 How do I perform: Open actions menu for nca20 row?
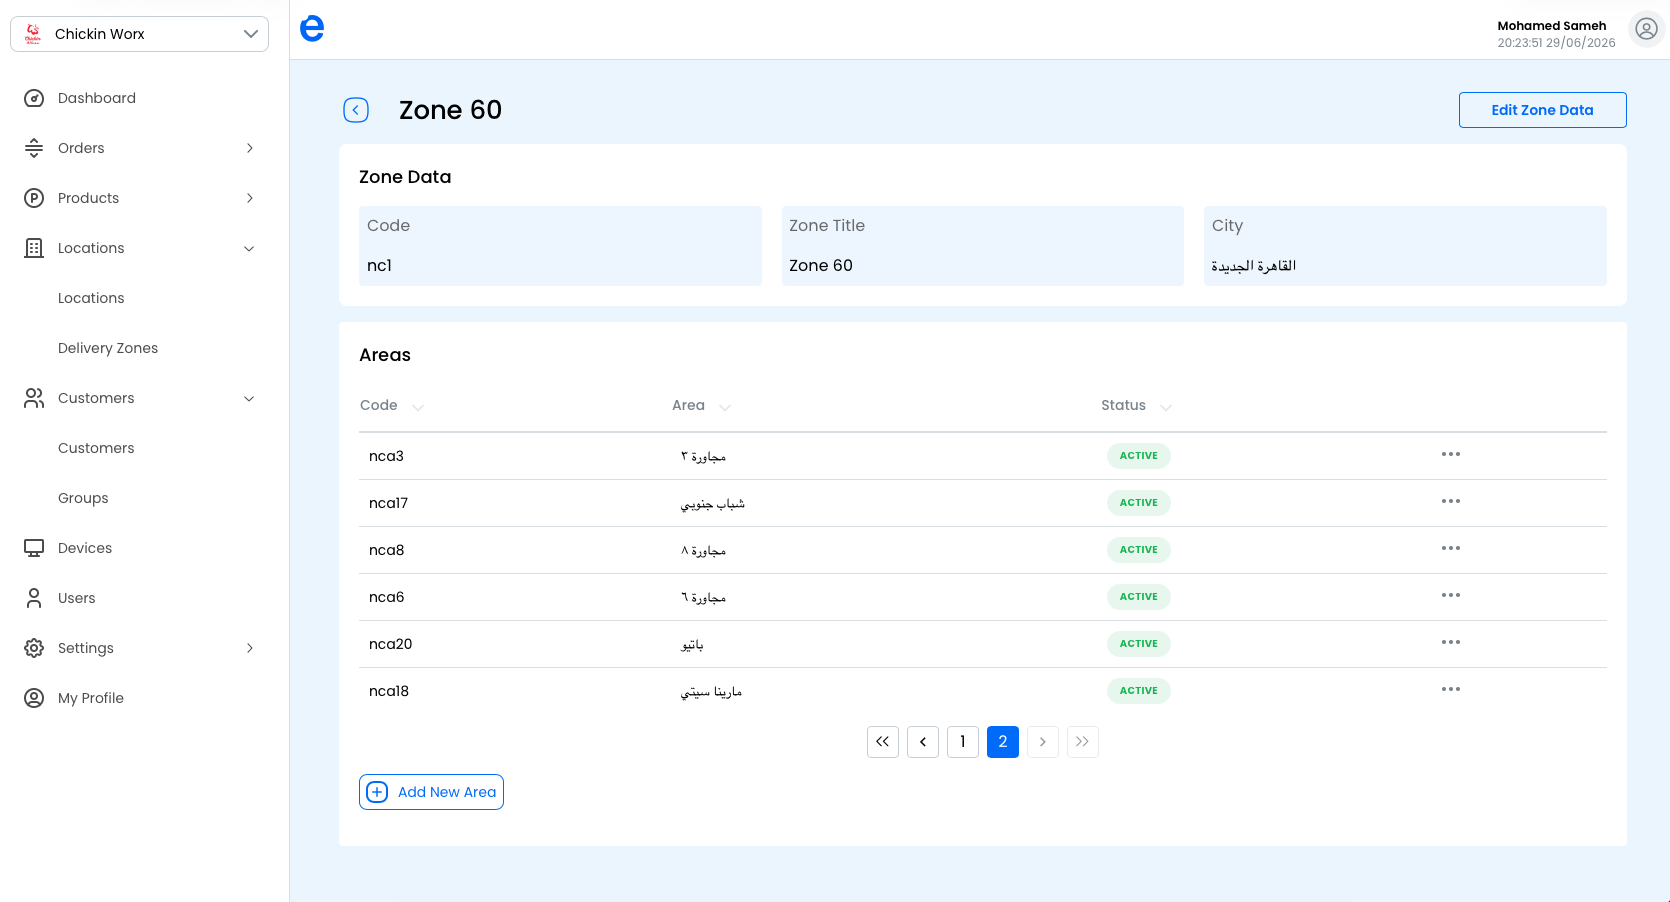point(1451,642)
